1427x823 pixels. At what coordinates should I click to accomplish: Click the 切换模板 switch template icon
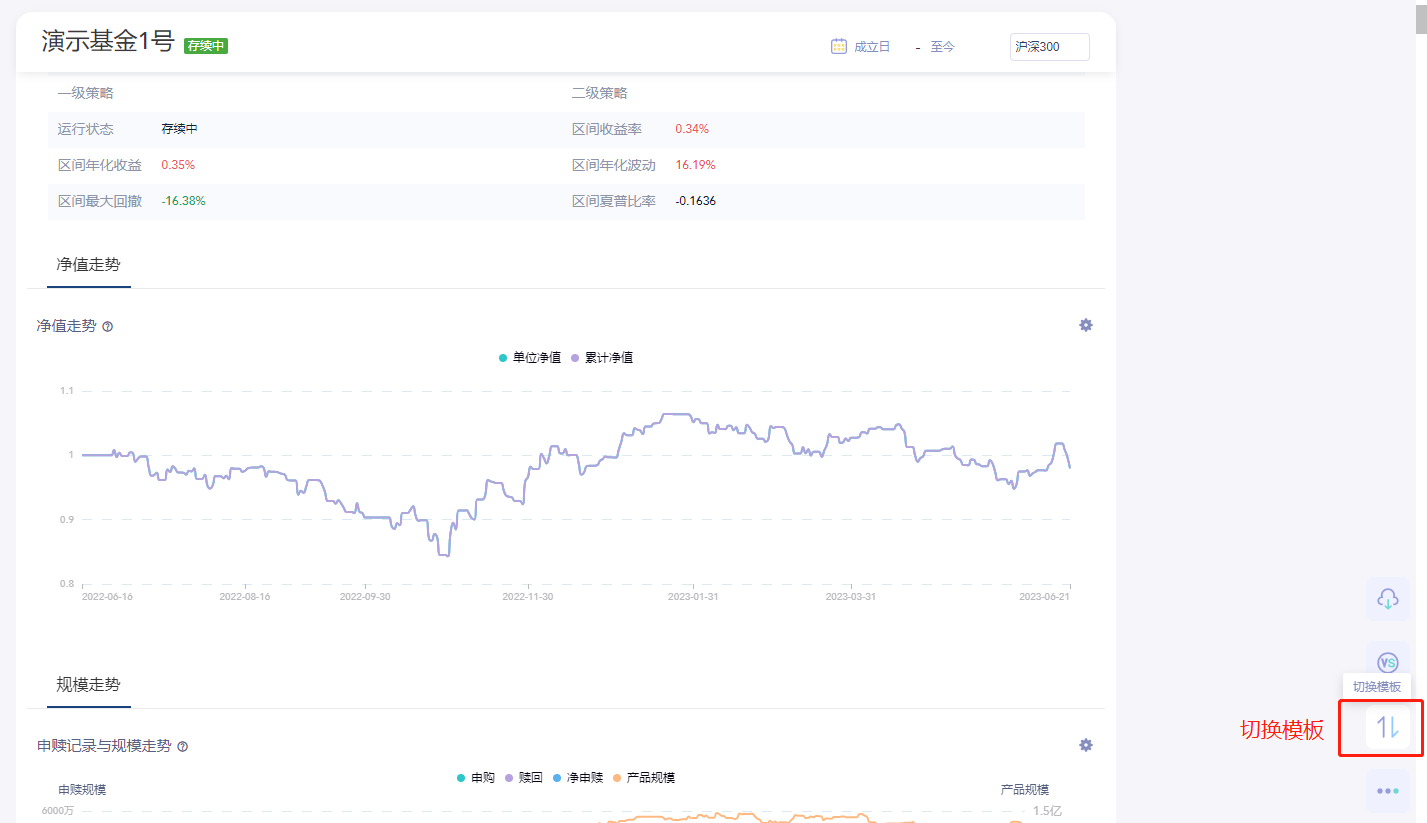[x=1387, y=728]
